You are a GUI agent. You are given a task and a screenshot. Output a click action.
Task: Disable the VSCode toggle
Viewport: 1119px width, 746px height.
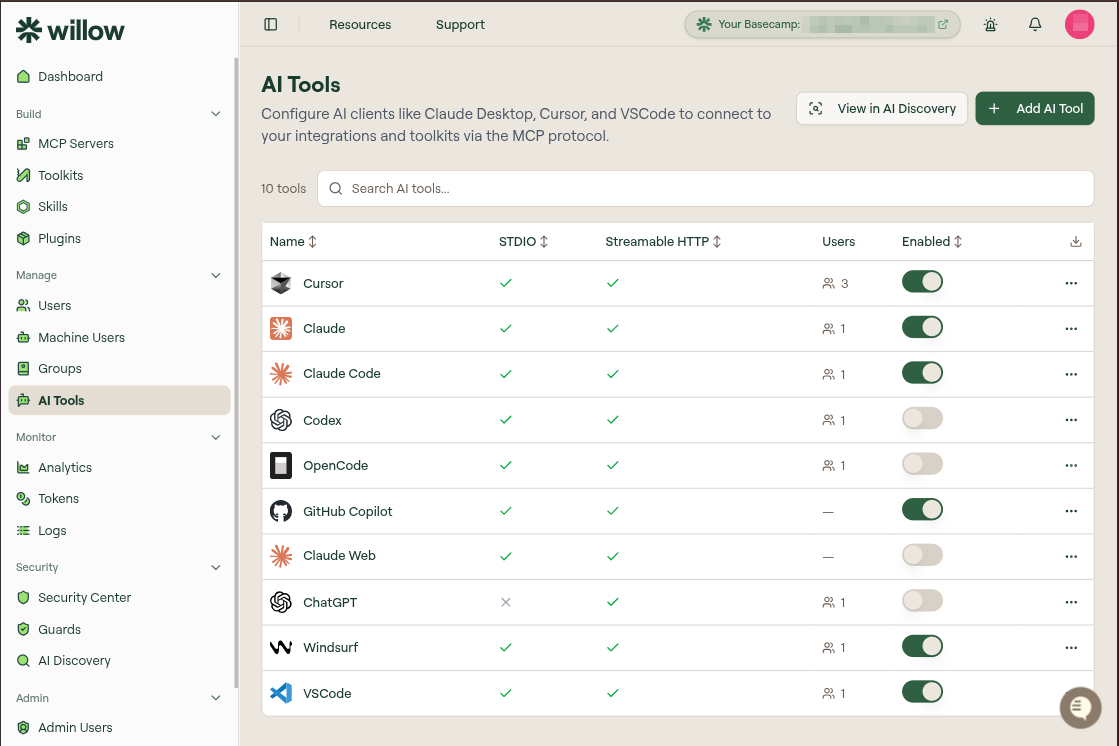922,692
